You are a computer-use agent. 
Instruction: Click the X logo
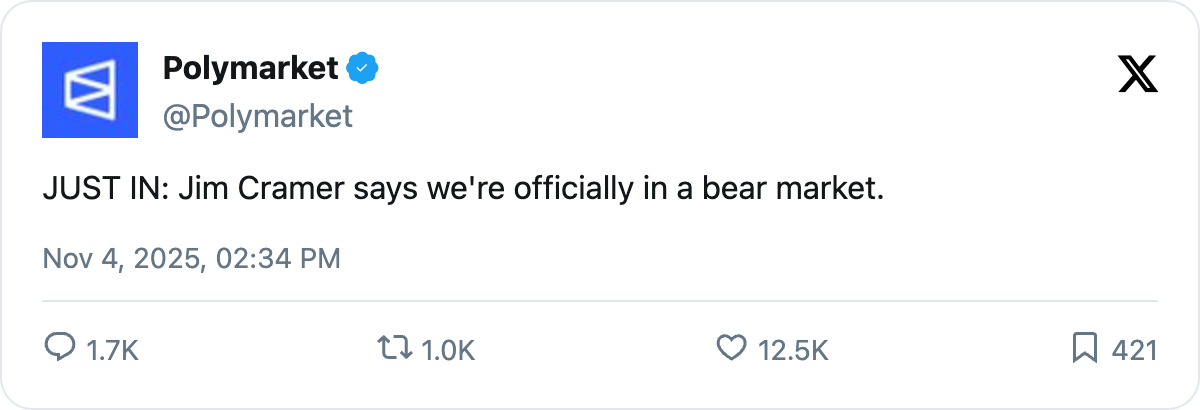(x=1137, y=73)
